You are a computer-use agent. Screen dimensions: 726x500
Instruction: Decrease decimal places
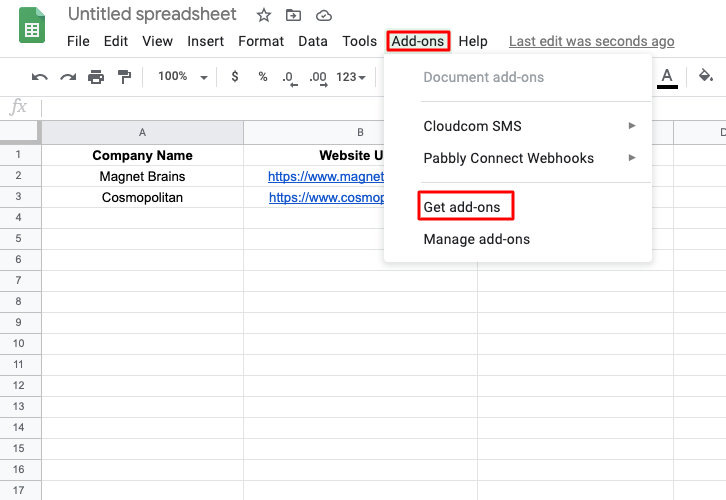point(290,78)
